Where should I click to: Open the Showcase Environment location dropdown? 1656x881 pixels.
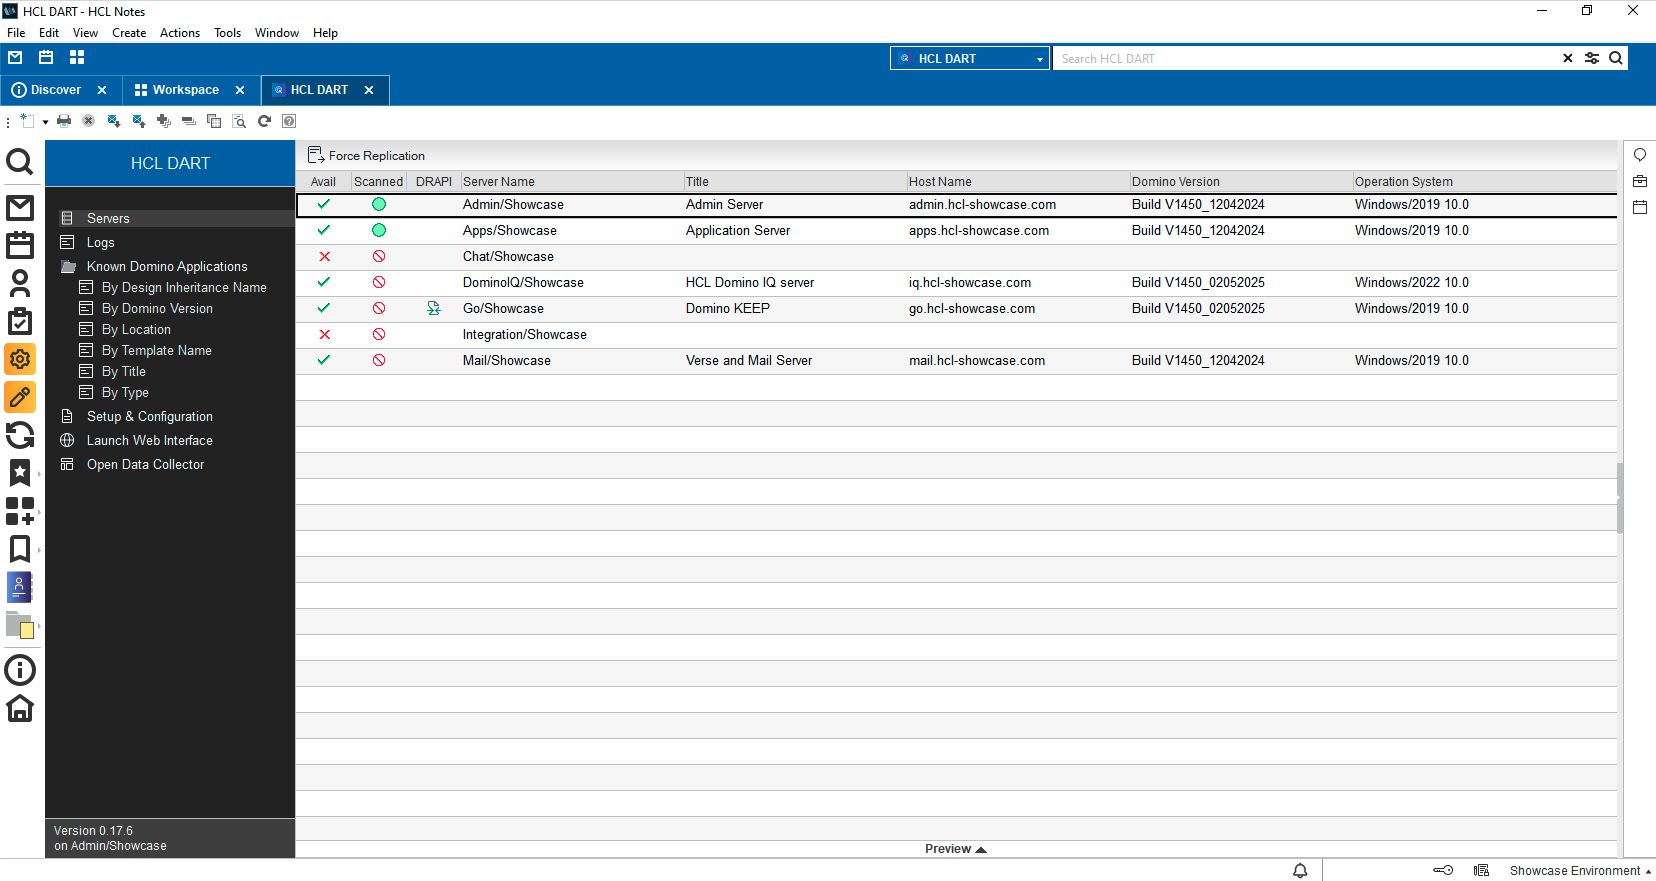pos(1580,871)
